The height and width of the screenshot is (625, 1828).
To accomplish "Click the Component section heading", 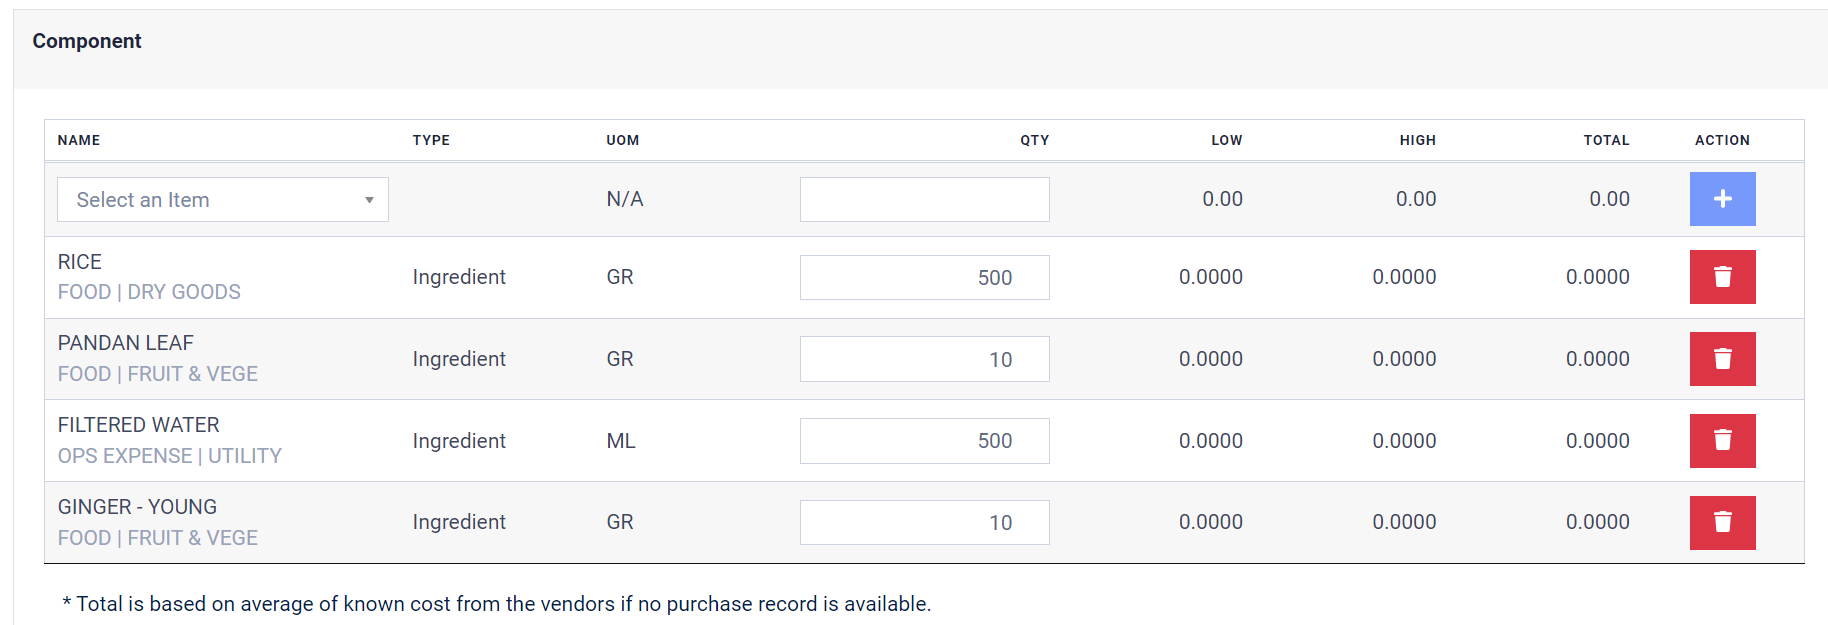I will (x=87, y=41).
